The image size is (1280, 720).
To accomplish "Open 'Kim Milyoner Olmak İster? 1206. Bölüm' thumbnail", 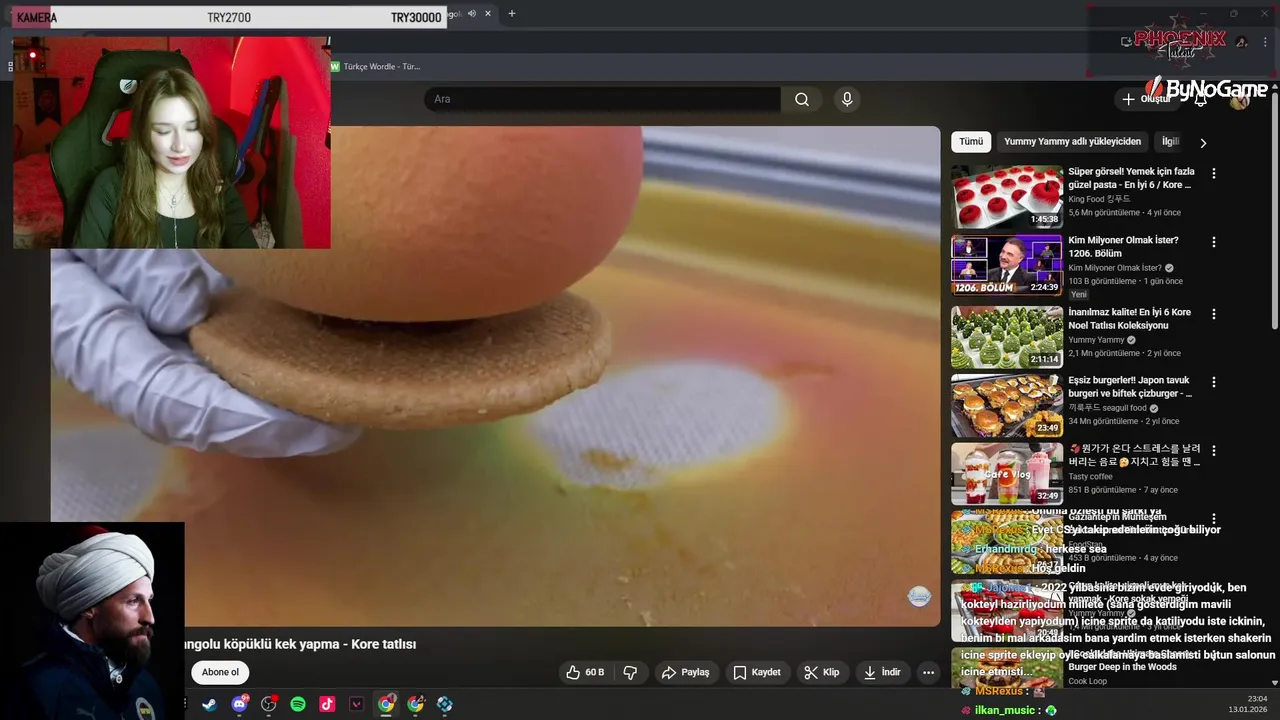I will (1007, 265).
